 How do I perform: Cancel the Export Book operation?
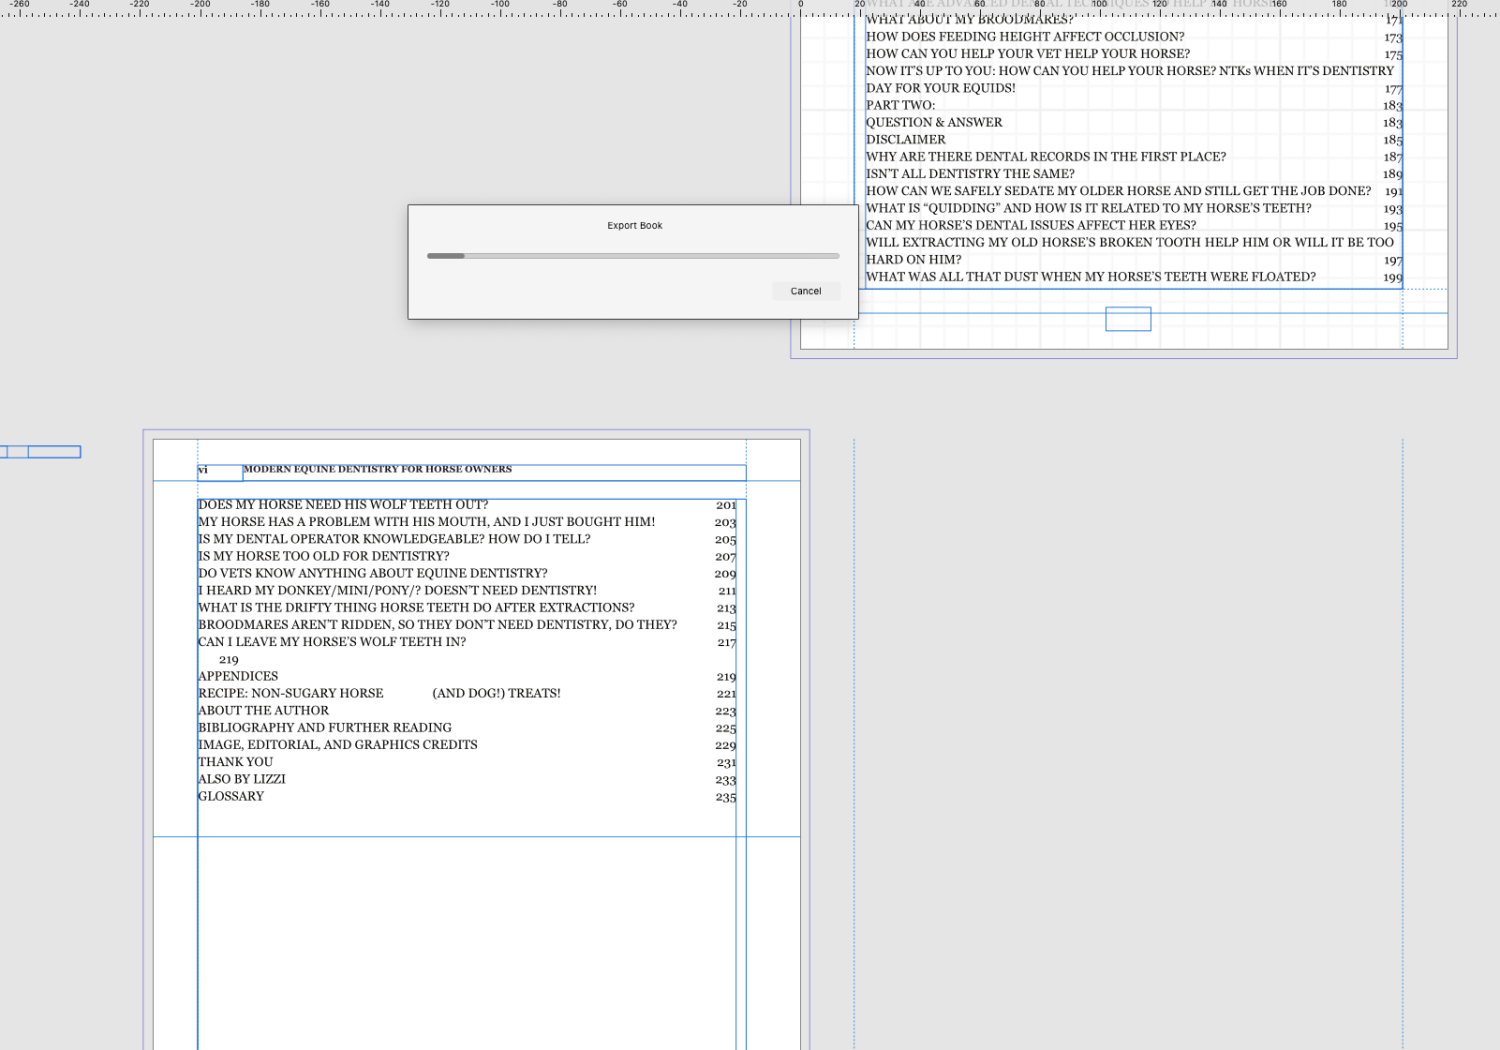(805, 290)
